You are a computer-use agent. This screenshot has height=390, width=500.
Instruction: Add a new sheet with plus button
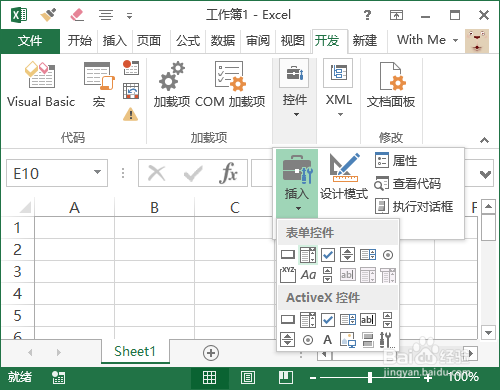[x=211, y=353]
